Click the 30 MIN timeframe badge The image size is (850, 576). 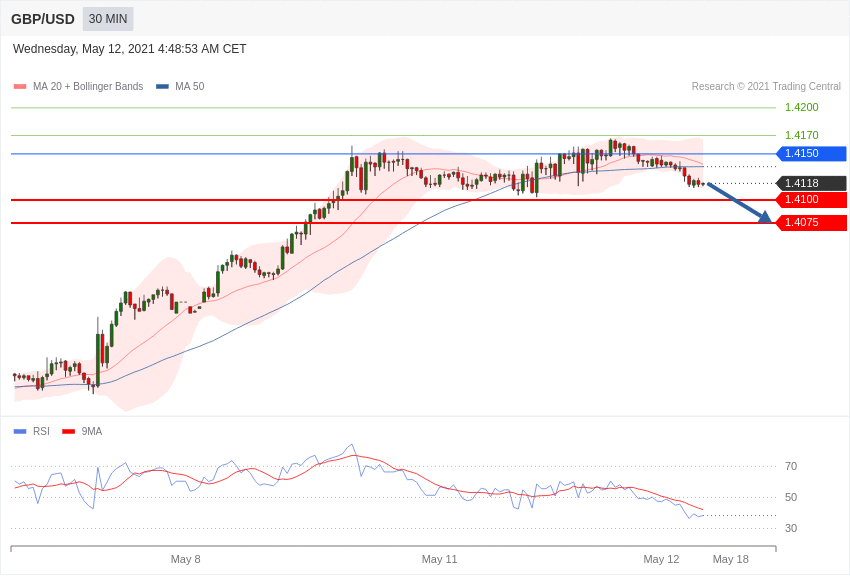(x=108, y=19)
